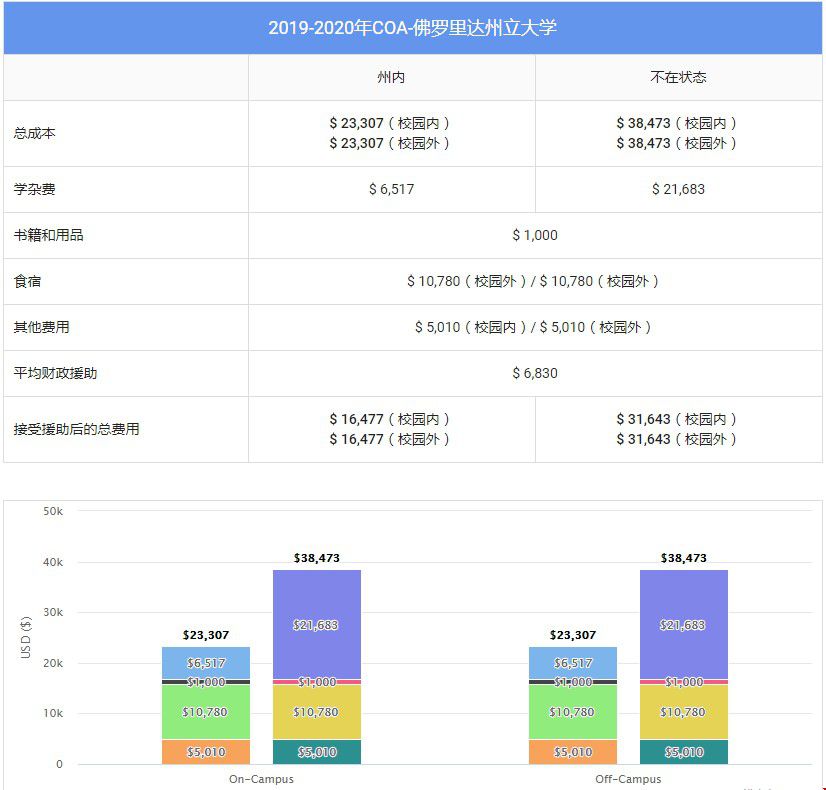Click the 20k y-axis tick label

tap(53, 663)
